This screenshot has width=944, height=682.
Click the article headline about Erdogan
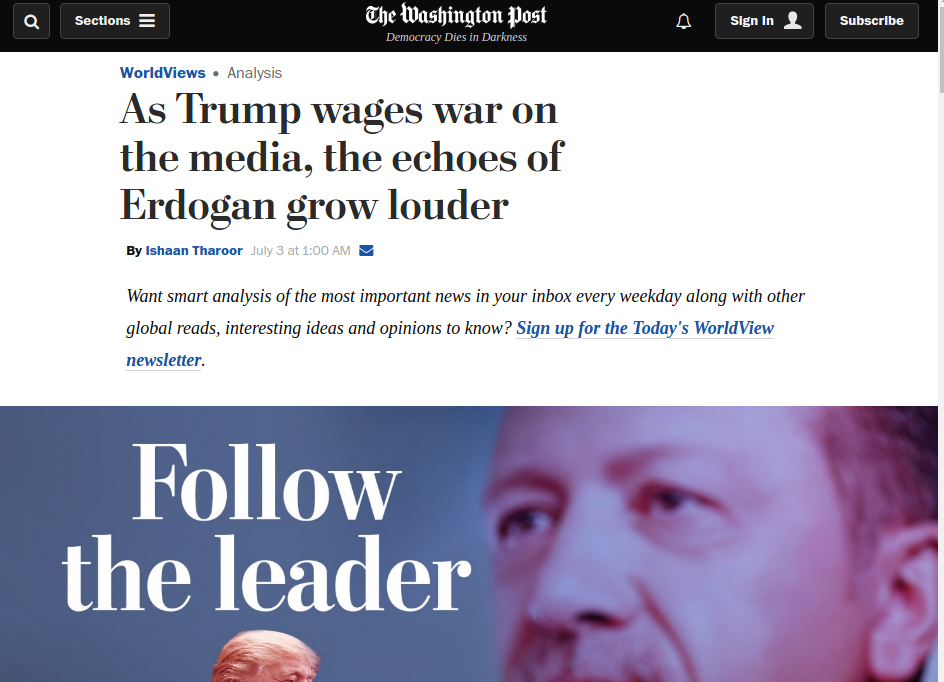tap(341, 158)
